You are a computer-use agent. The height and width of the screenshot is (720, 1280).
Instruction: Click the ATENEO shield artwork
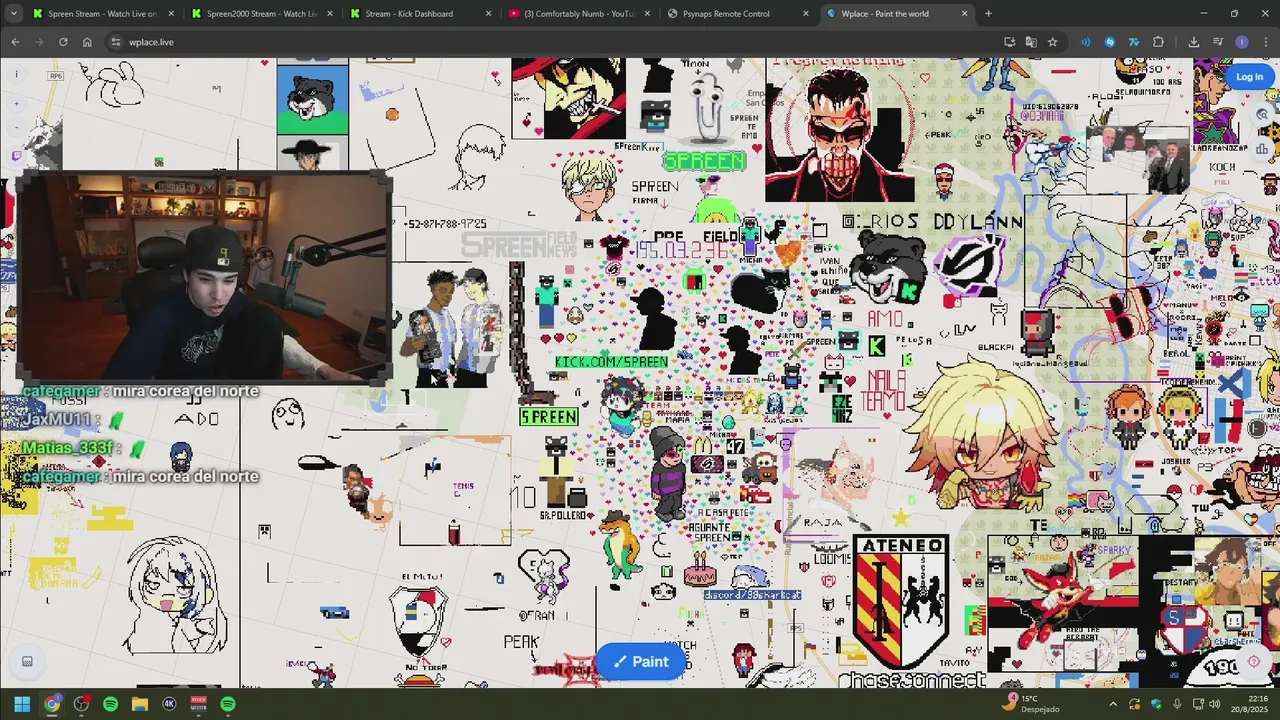click(x=901, y=602)
